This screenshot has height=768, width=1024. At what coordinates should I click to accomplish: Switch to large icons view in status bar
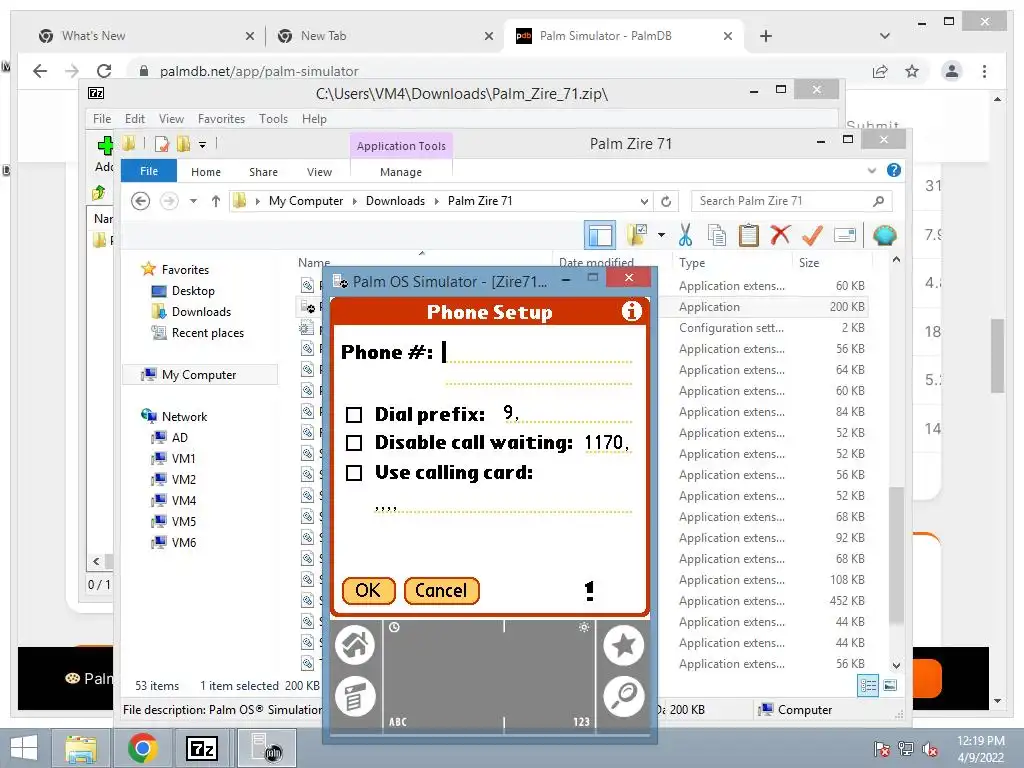click(889, 685)
